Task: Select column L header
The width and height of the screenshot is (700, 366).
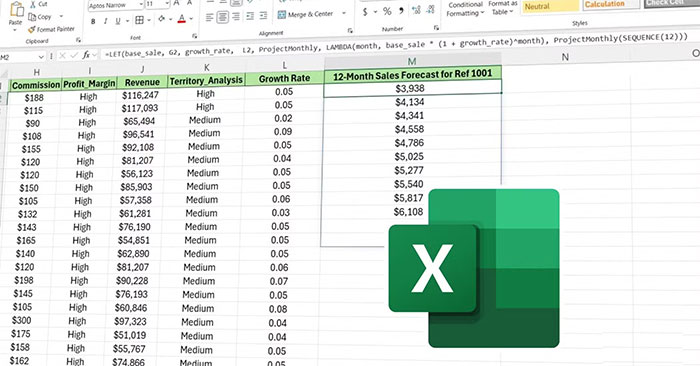Action: point(284,66)
